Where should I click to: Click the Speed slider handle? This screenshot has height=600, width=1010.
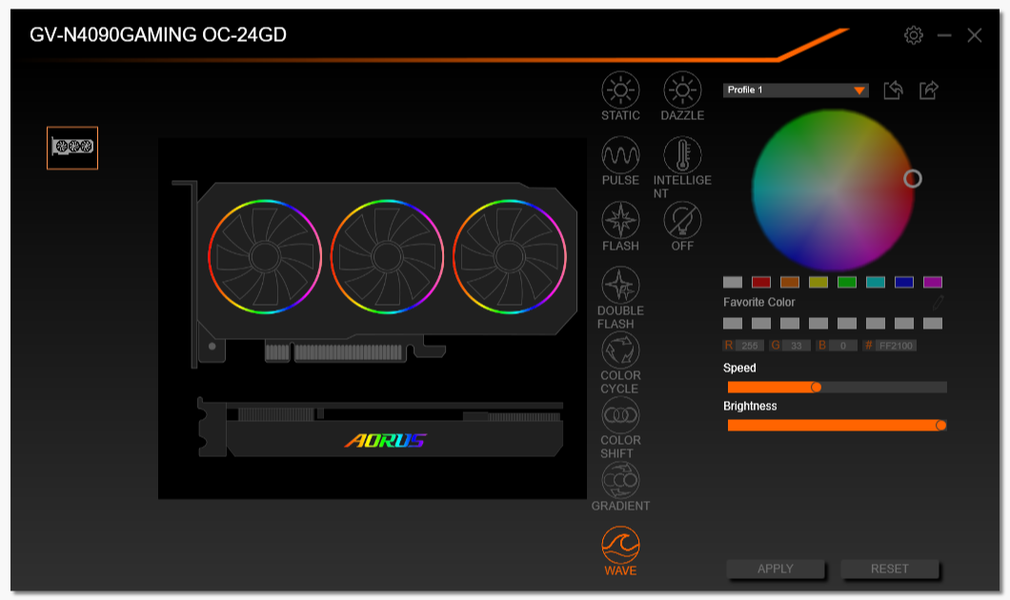[x=816, y=387]
